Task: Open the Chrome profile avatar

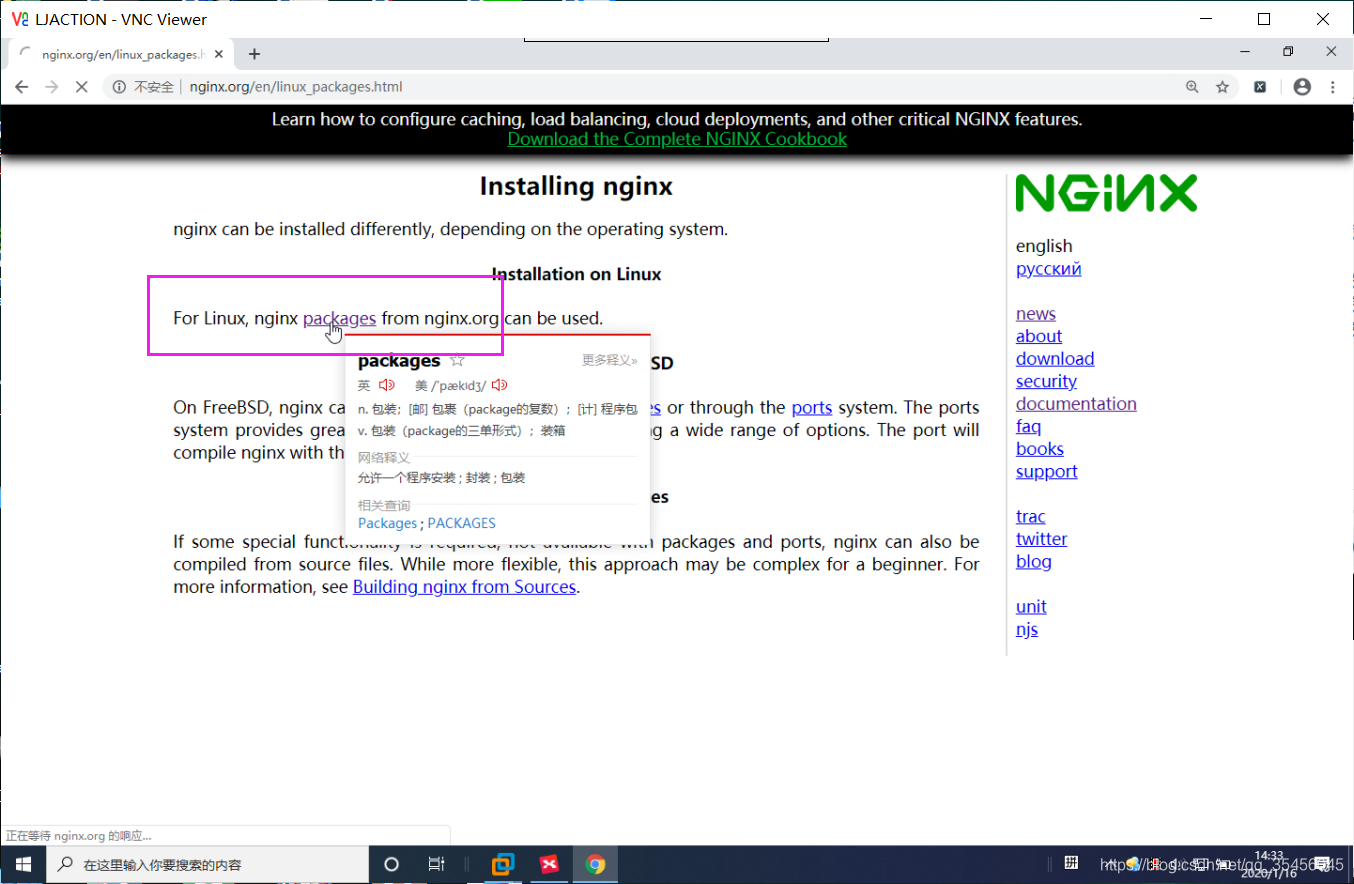Action: pos(1302,87)
